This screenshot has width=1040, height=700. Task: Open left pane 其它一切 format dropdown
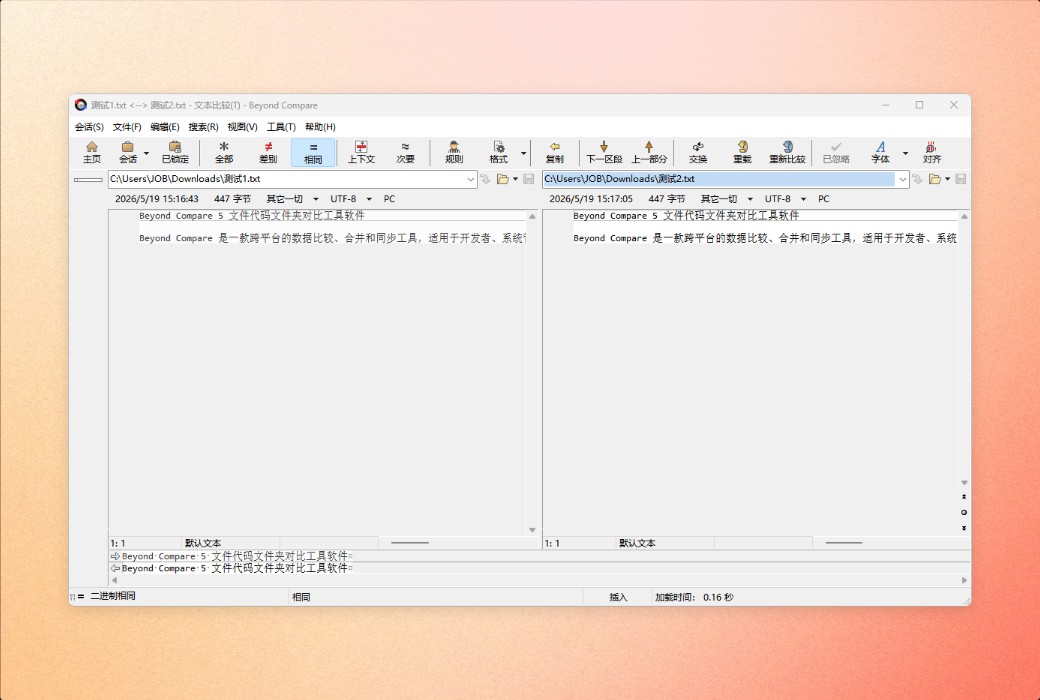[316, 199]
